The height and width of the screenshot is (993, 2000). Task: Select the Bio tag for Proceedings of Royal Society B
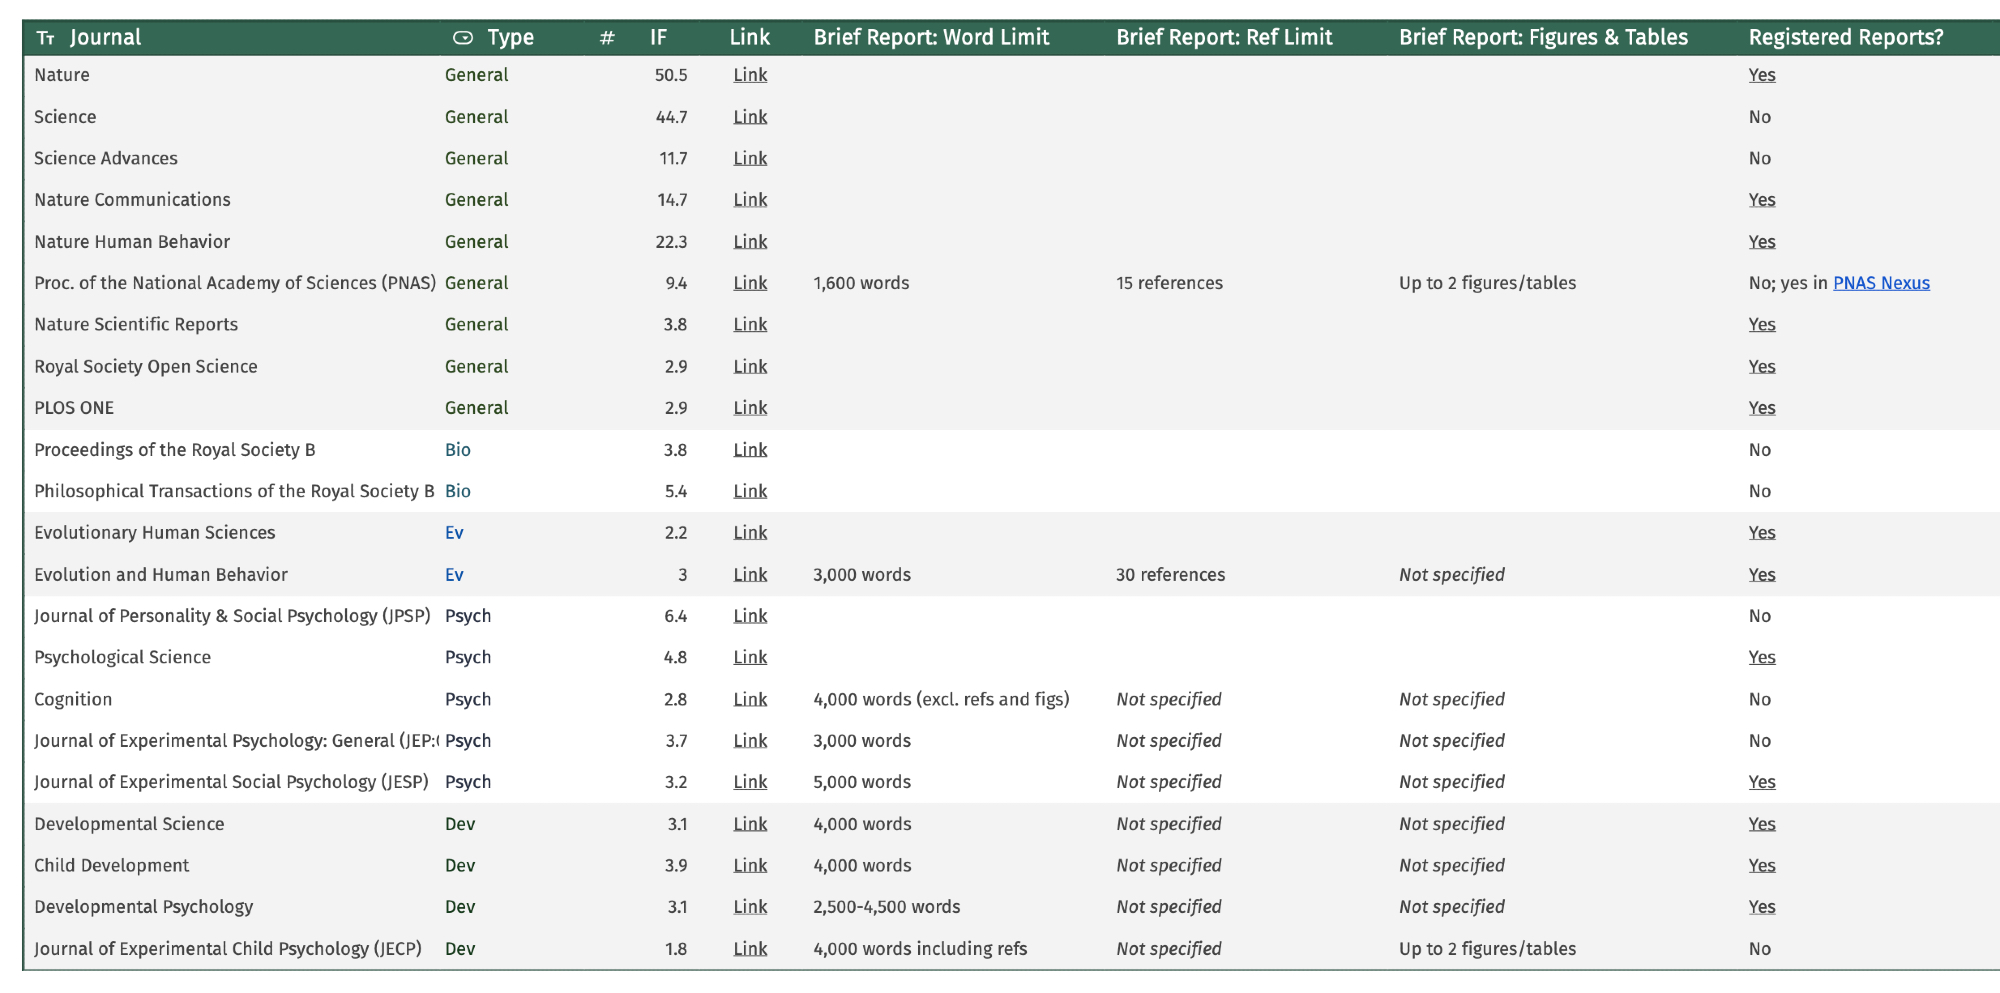coord(458,450)
